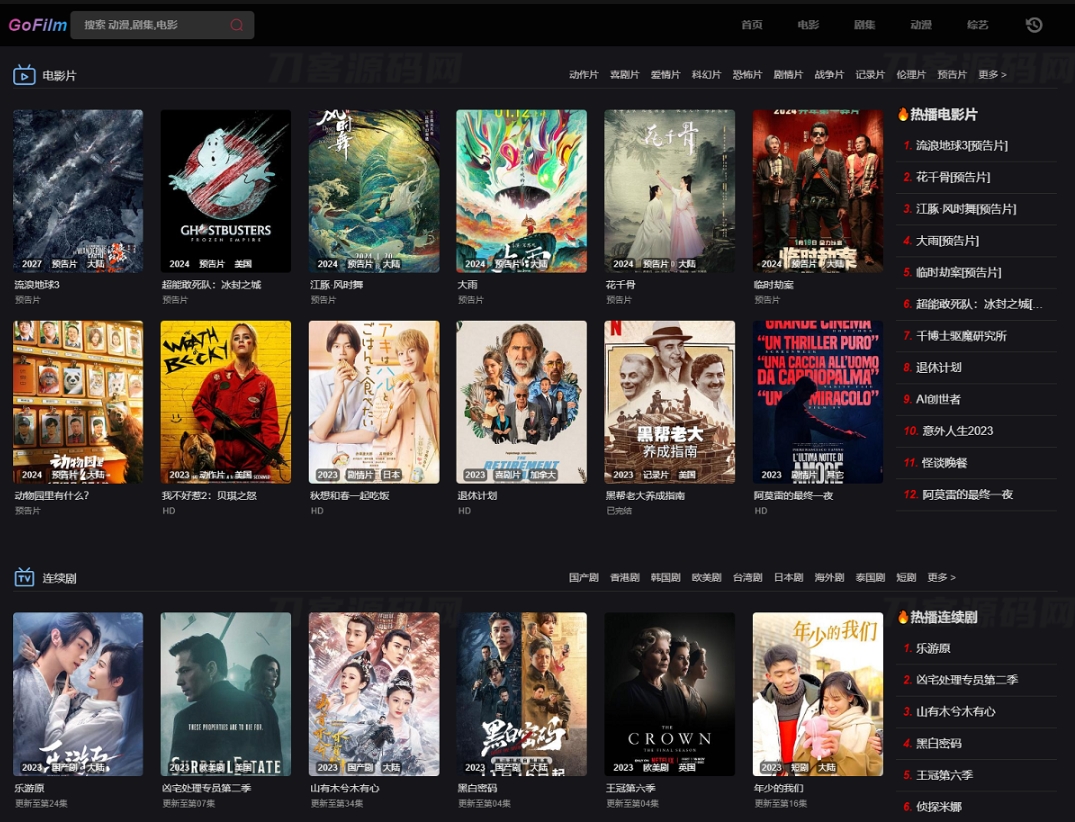The height and width of the screenshot is (822, 1075).
Task: Open the Wrath of Becky poster
Action: [226, 402]
